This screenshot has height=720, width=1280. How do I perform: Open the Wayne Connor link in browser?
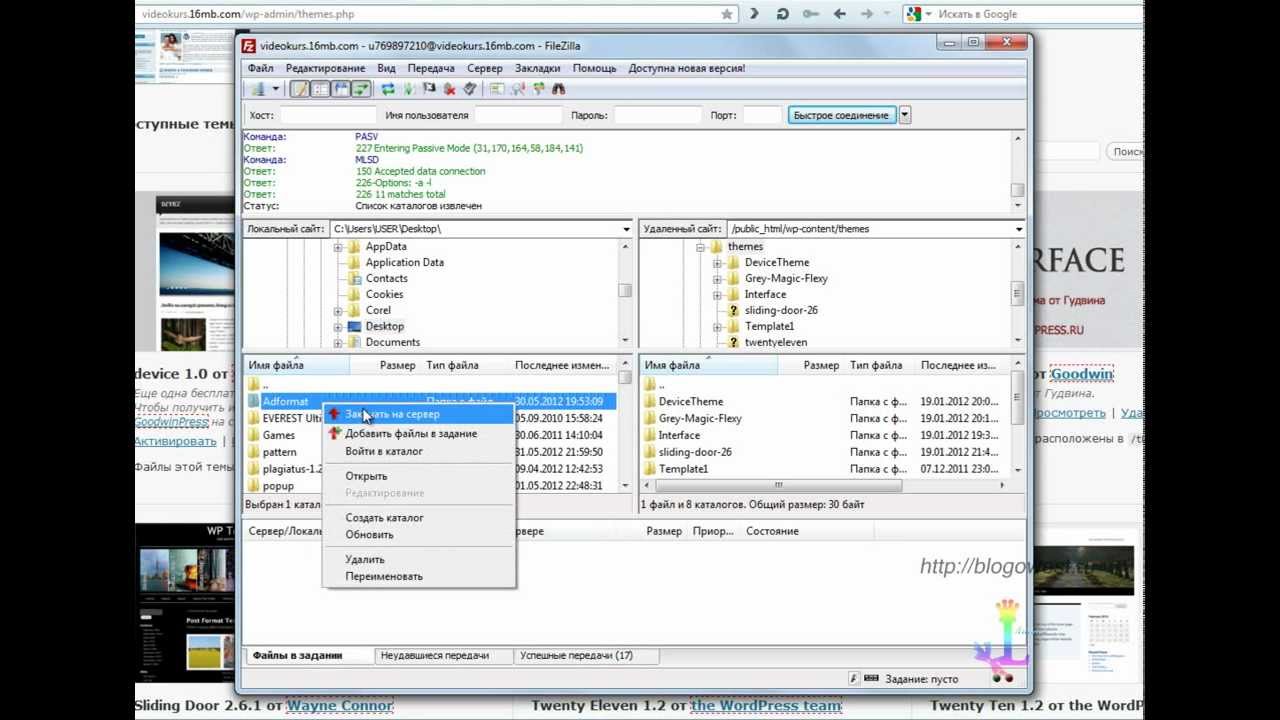point(339,705)
